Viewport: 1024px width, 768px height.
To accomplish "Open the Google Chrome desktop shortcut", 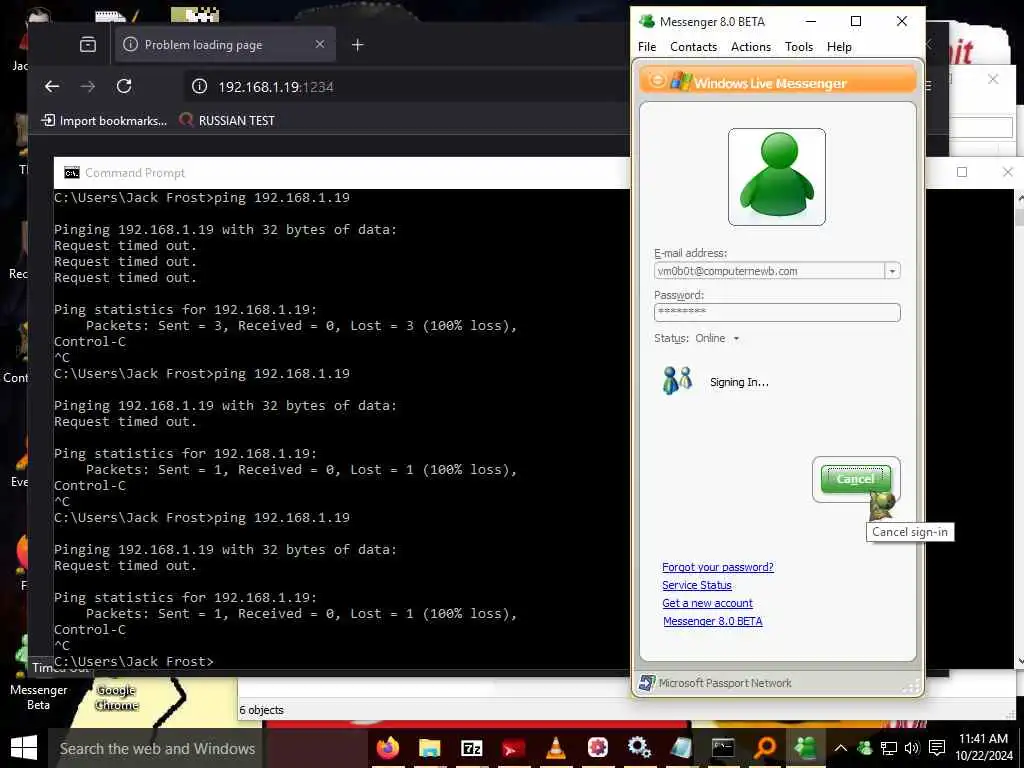I will click(x=117, y=696).
